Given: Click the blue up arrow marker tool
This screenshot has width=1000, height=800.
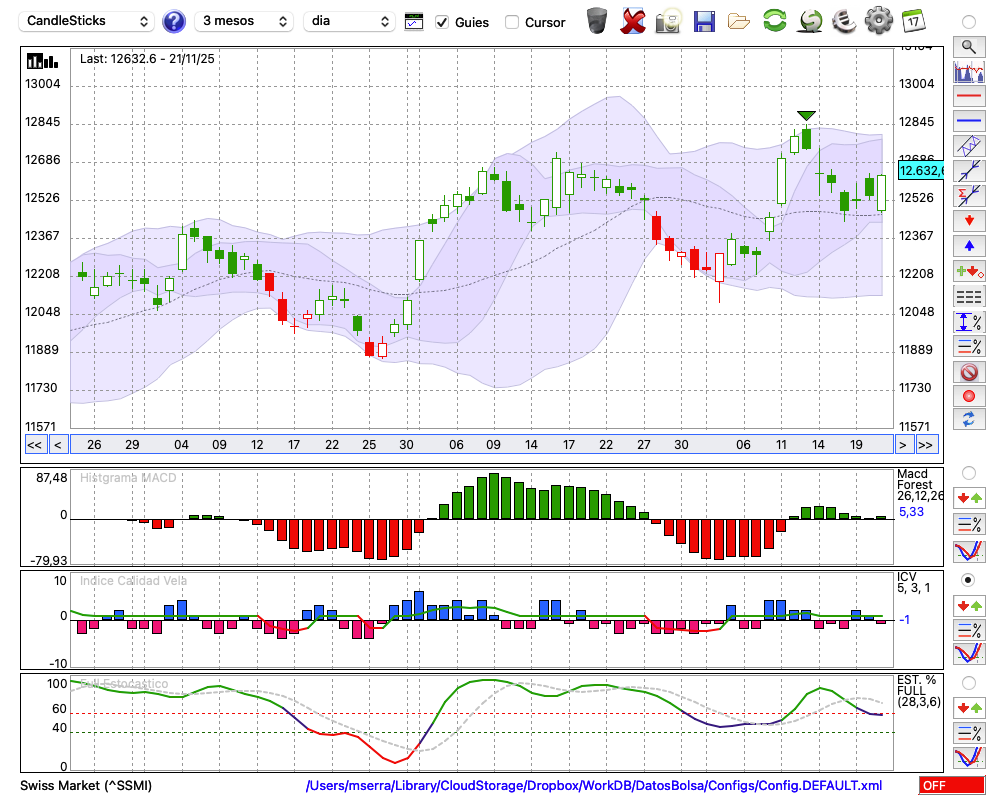Looking at the screenshot, I should [968, 245].
